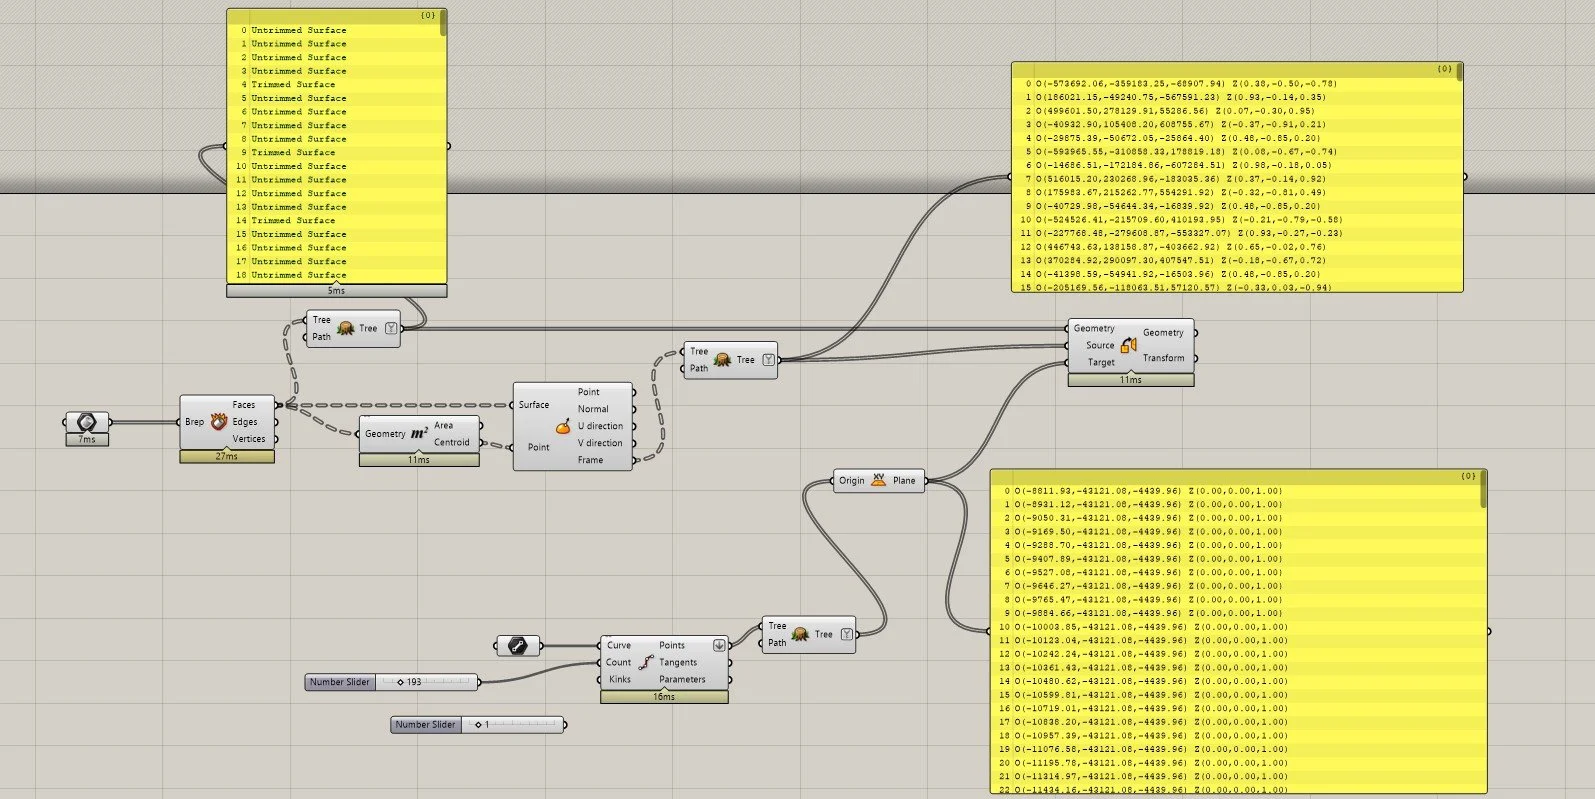
Task: Click the Curve parameter hexagon icon
Action: pyautogui.click(x=518, y=646)
